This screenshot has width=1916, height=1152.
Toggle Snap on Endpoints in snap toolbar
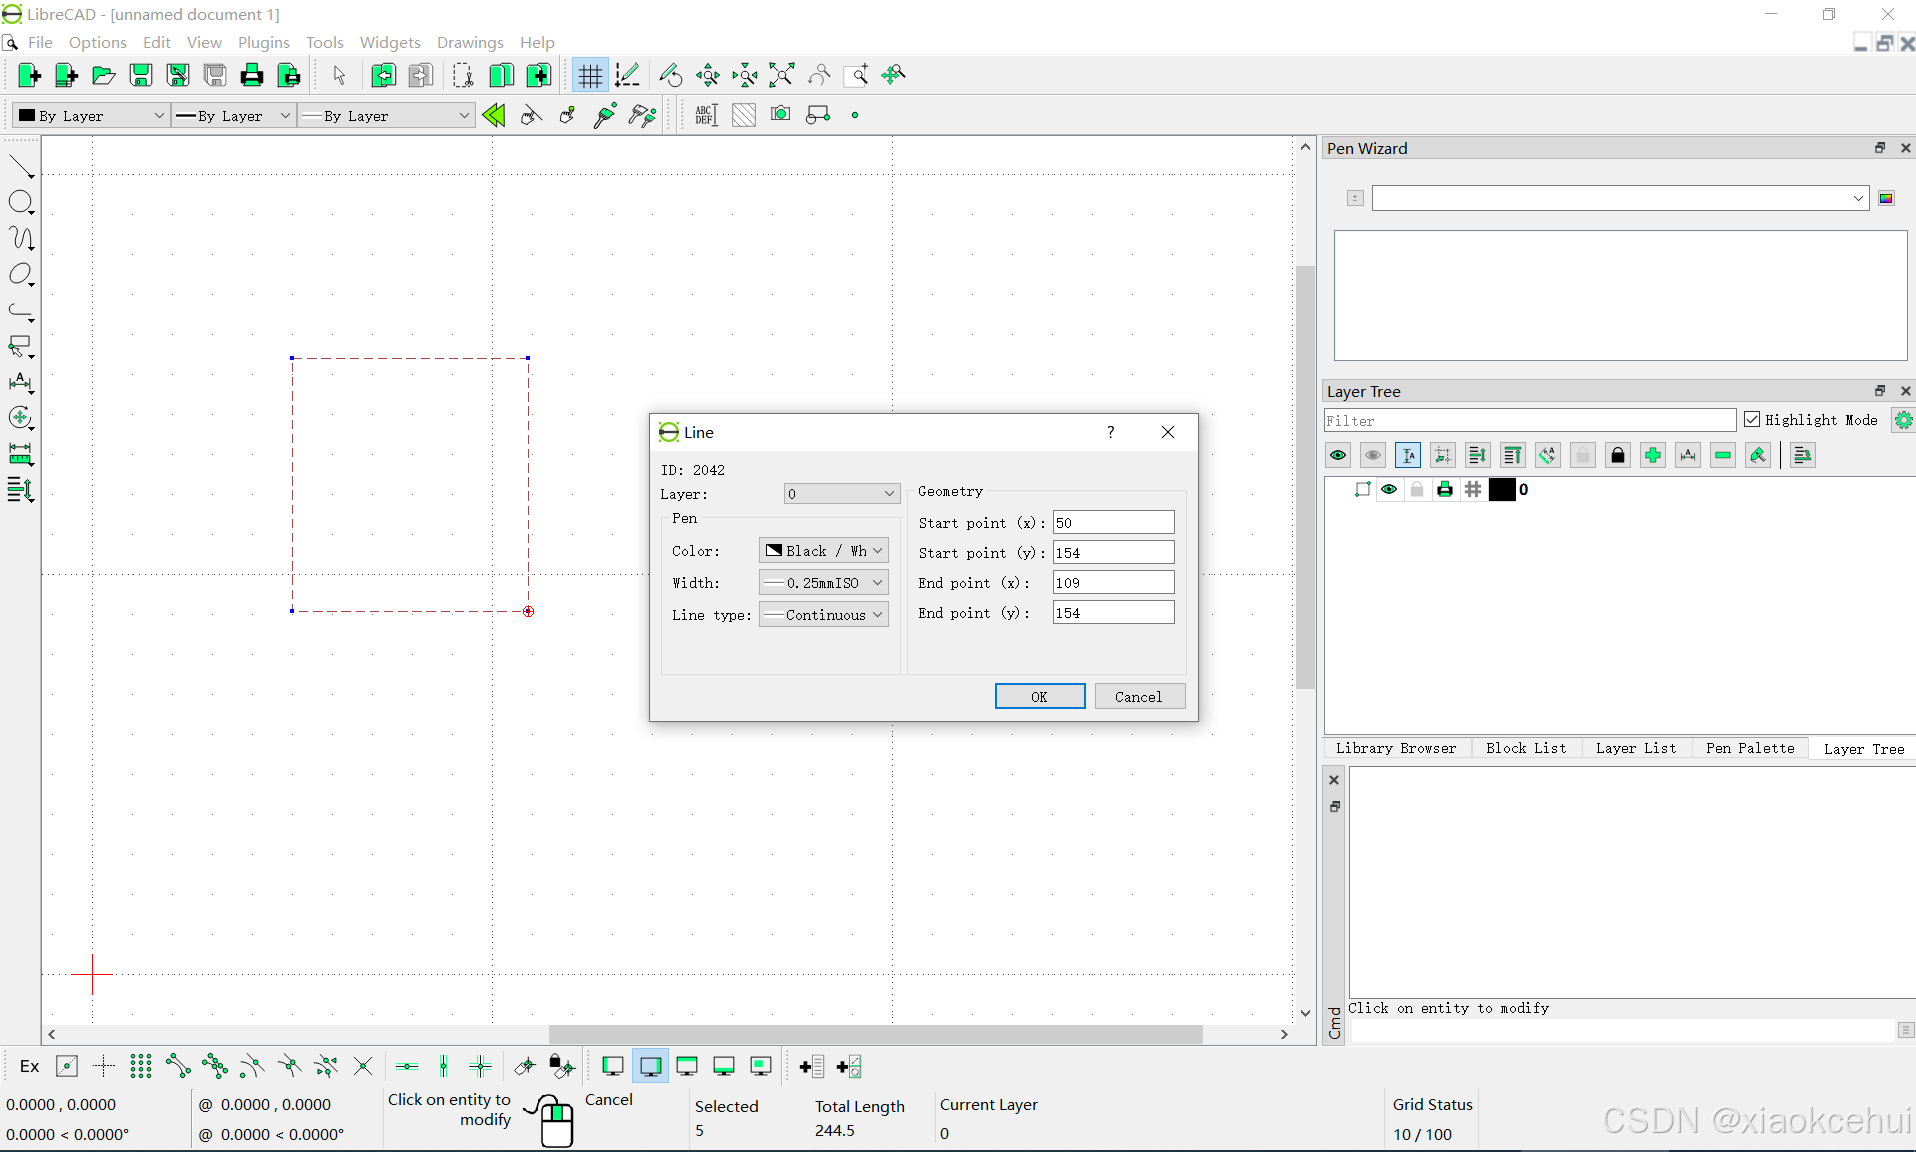[178, 1067]
